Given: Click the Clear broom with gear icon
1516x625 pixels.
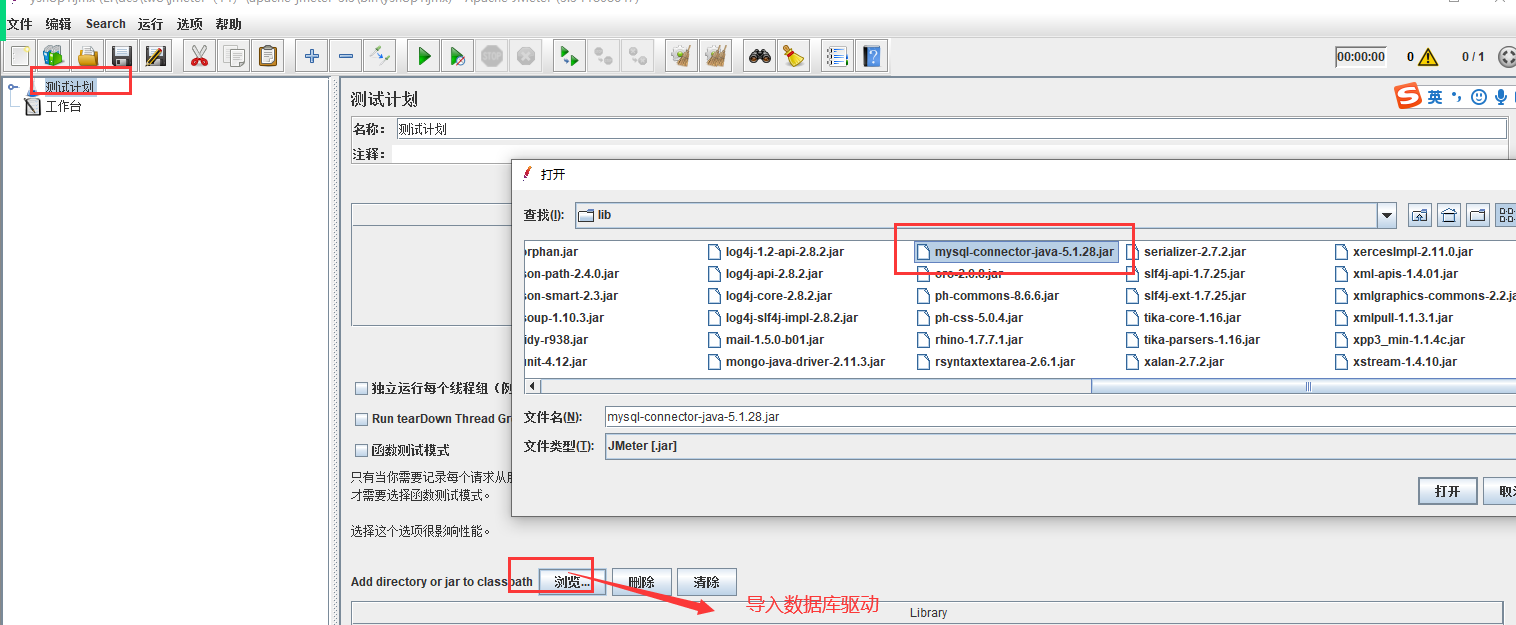Looking at the screenshot, I should pos(681,56).
